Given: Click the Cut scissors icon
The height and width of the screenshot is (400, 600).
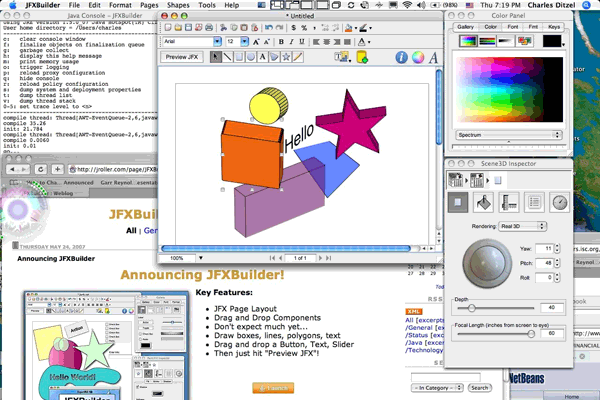Looking at the screenshot, I should [223, 28].
